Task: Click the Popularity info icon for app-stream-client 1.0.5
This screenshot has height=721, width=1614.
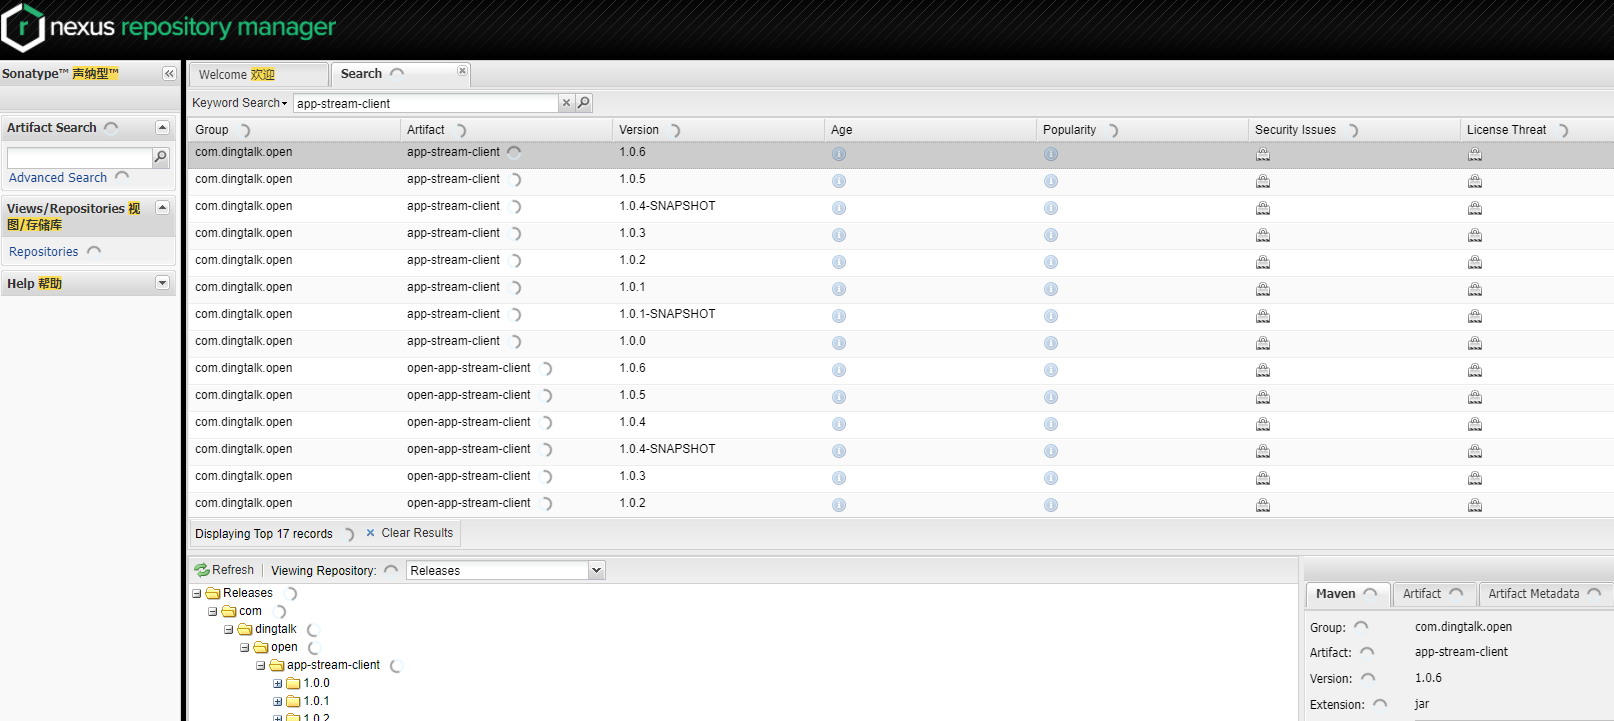Action: coord(1051,181)
